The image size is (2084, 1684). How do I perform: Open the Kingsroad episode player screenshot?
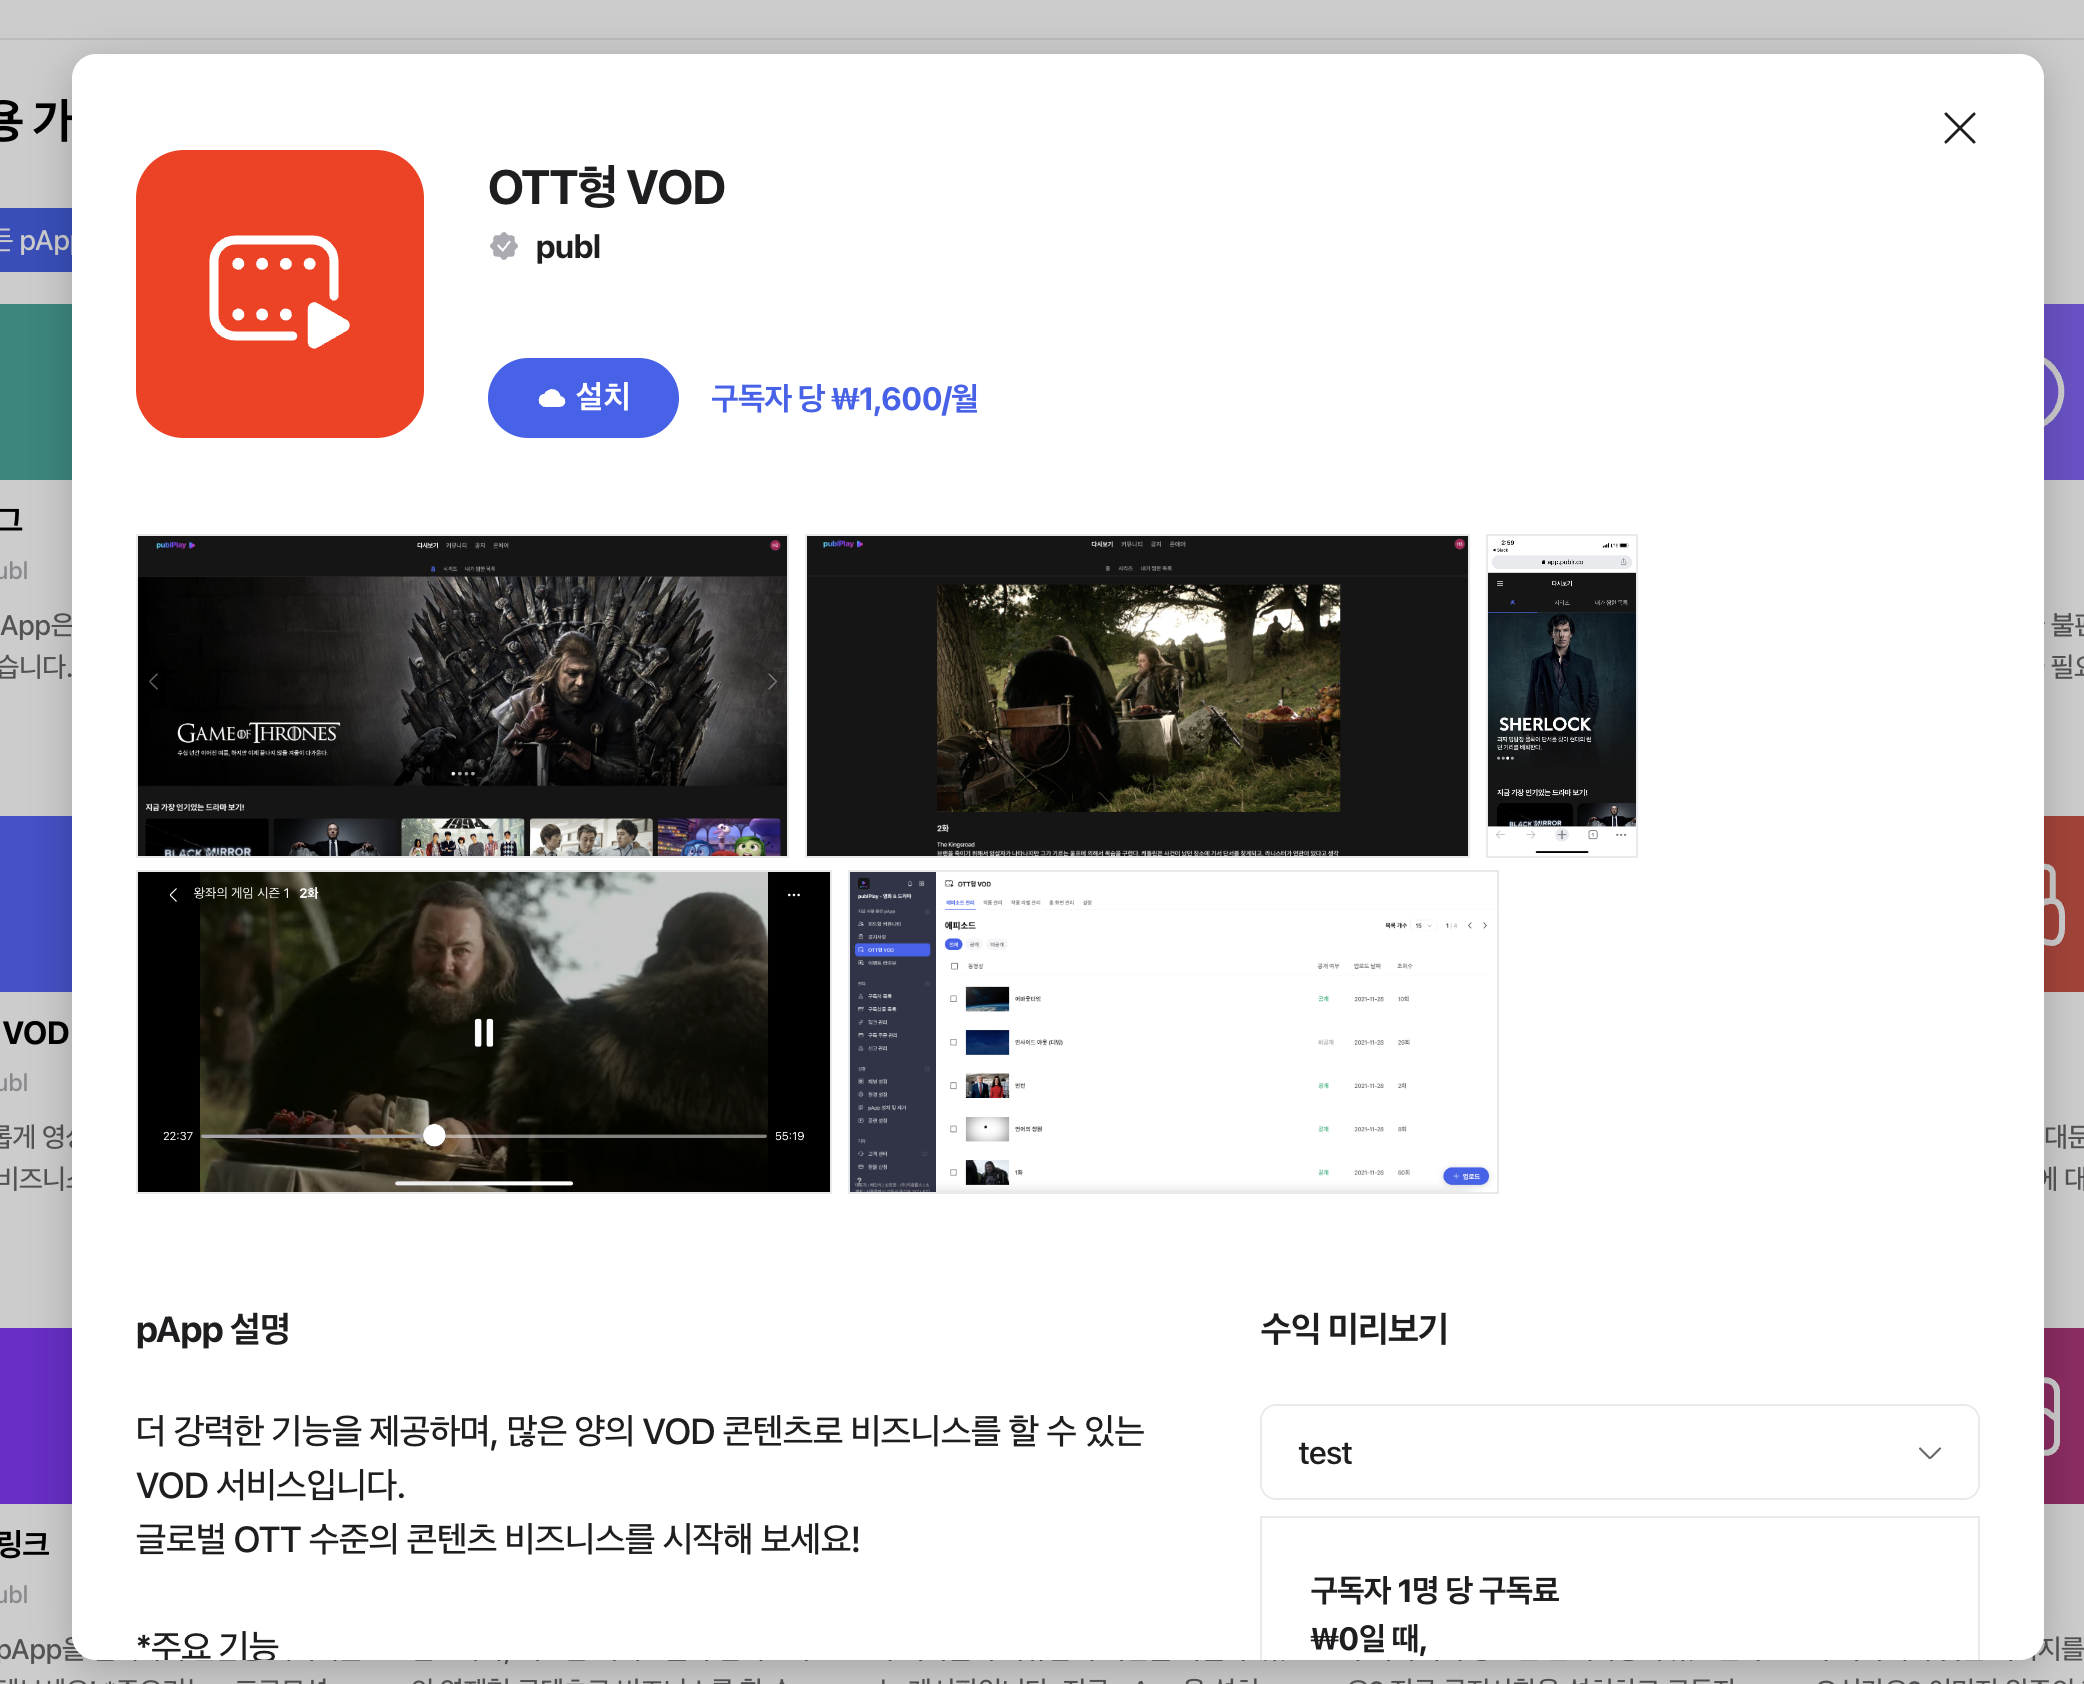pos(1137,696)
